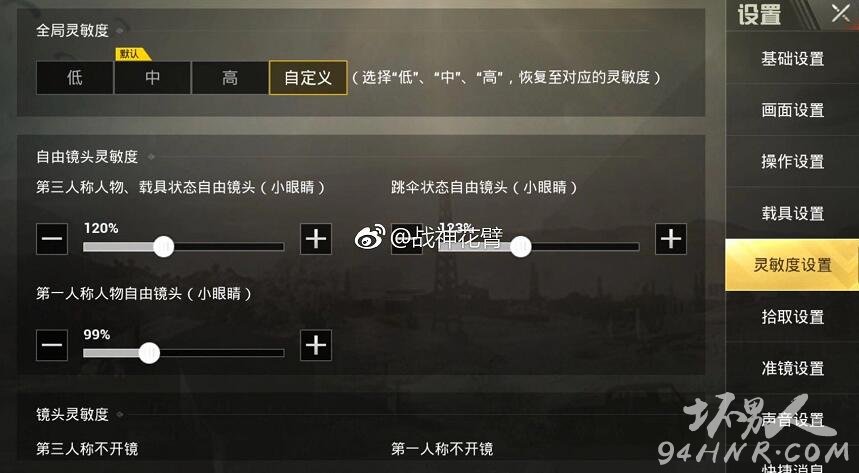
Task: Select 低 global sensitivity preset
Action: coord(75,77)
